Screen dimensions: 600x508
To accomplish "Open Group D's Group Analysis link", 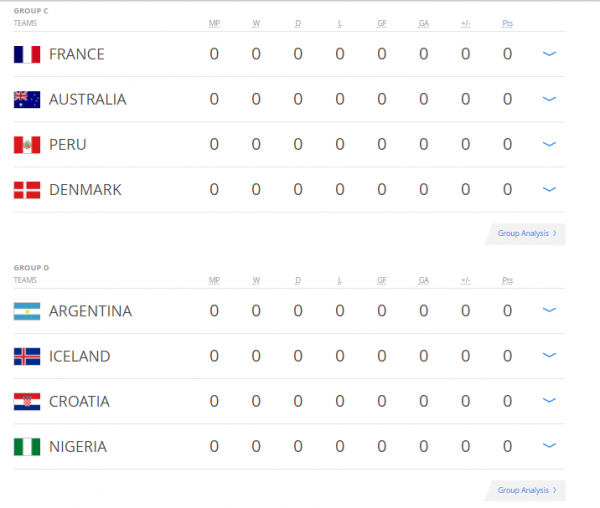I will tap(527, 491).
